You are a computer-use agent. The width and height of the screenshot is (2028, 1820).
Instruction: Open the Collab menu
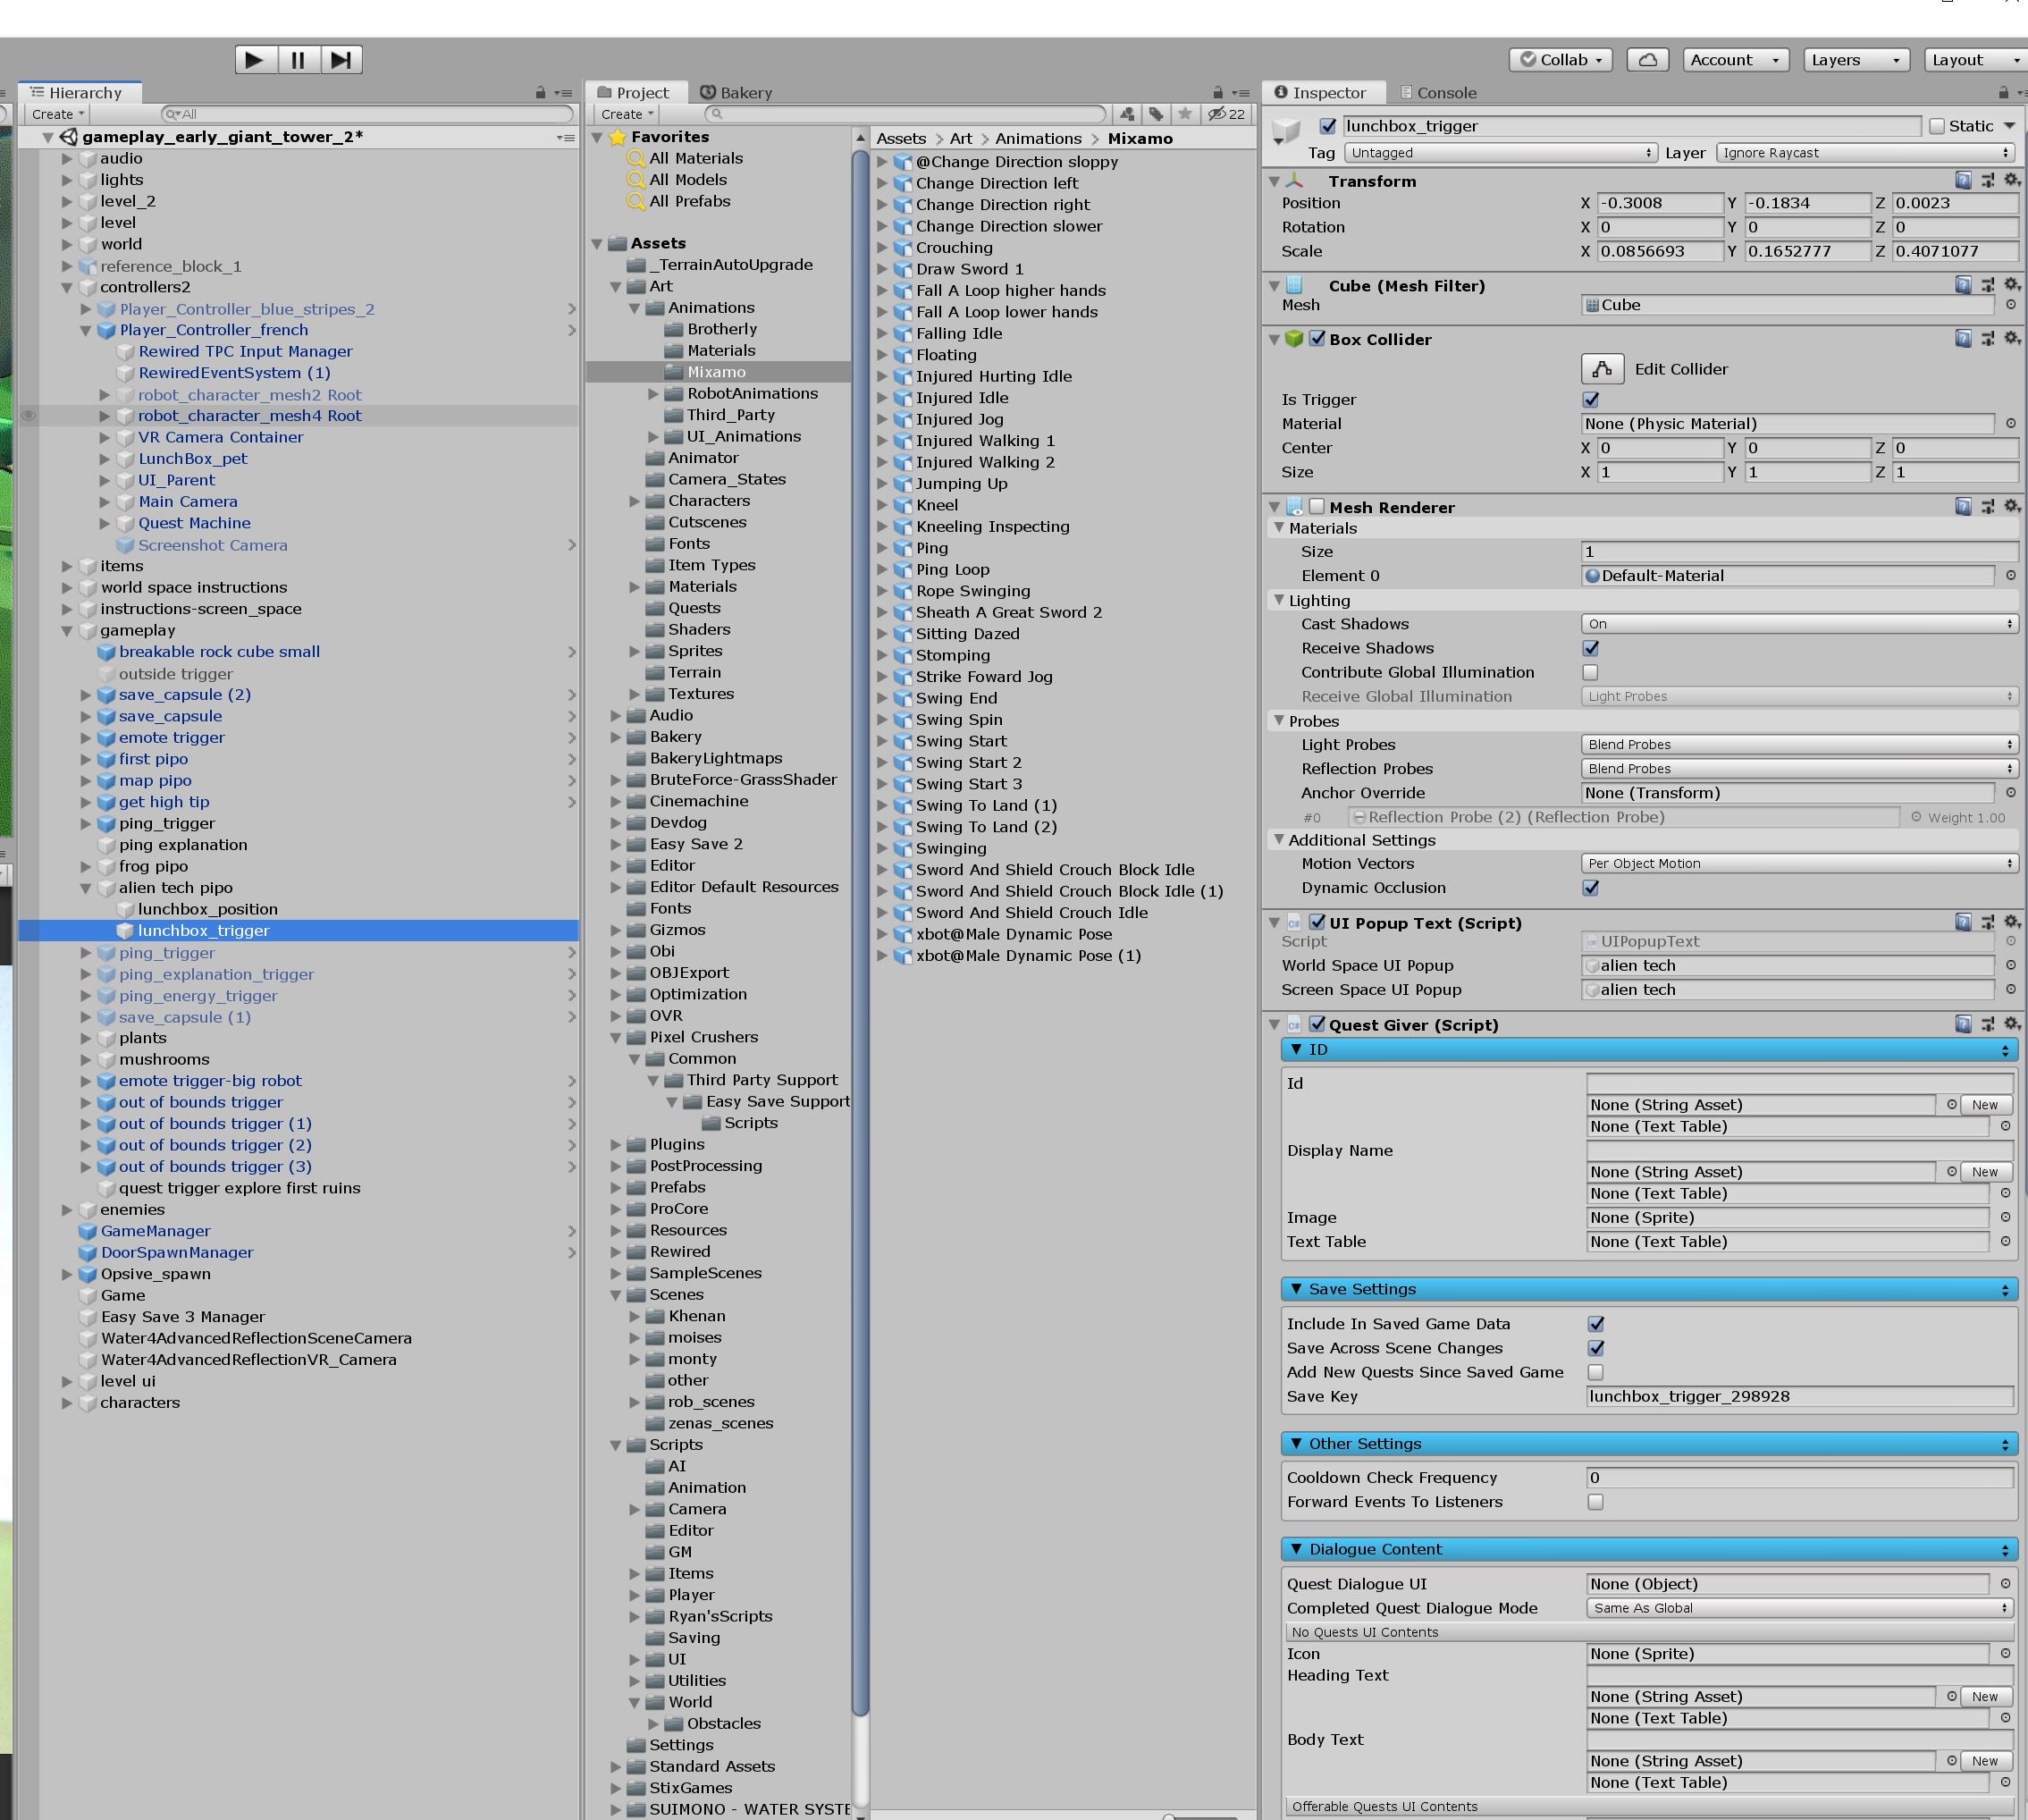pyautogui.click(x=1560, y=60)
